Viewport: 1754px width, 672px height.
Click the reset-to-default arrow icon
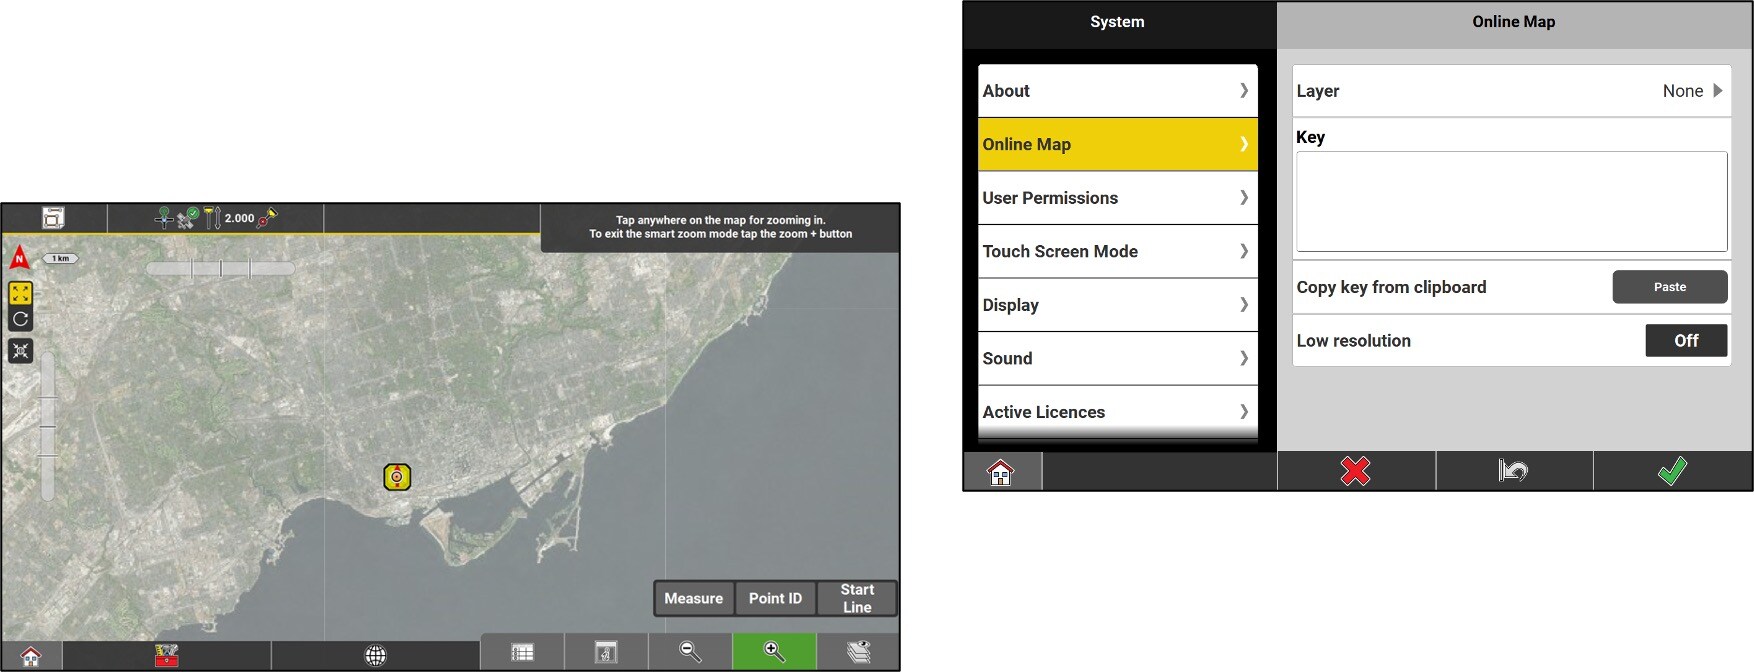pyautogui.click(x=1513, y=471)
